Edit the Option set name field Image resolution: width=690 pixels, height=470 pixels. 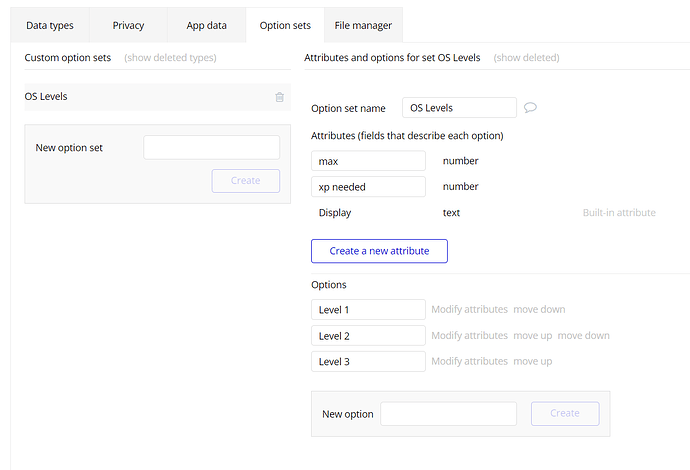(x=459, y=108)
